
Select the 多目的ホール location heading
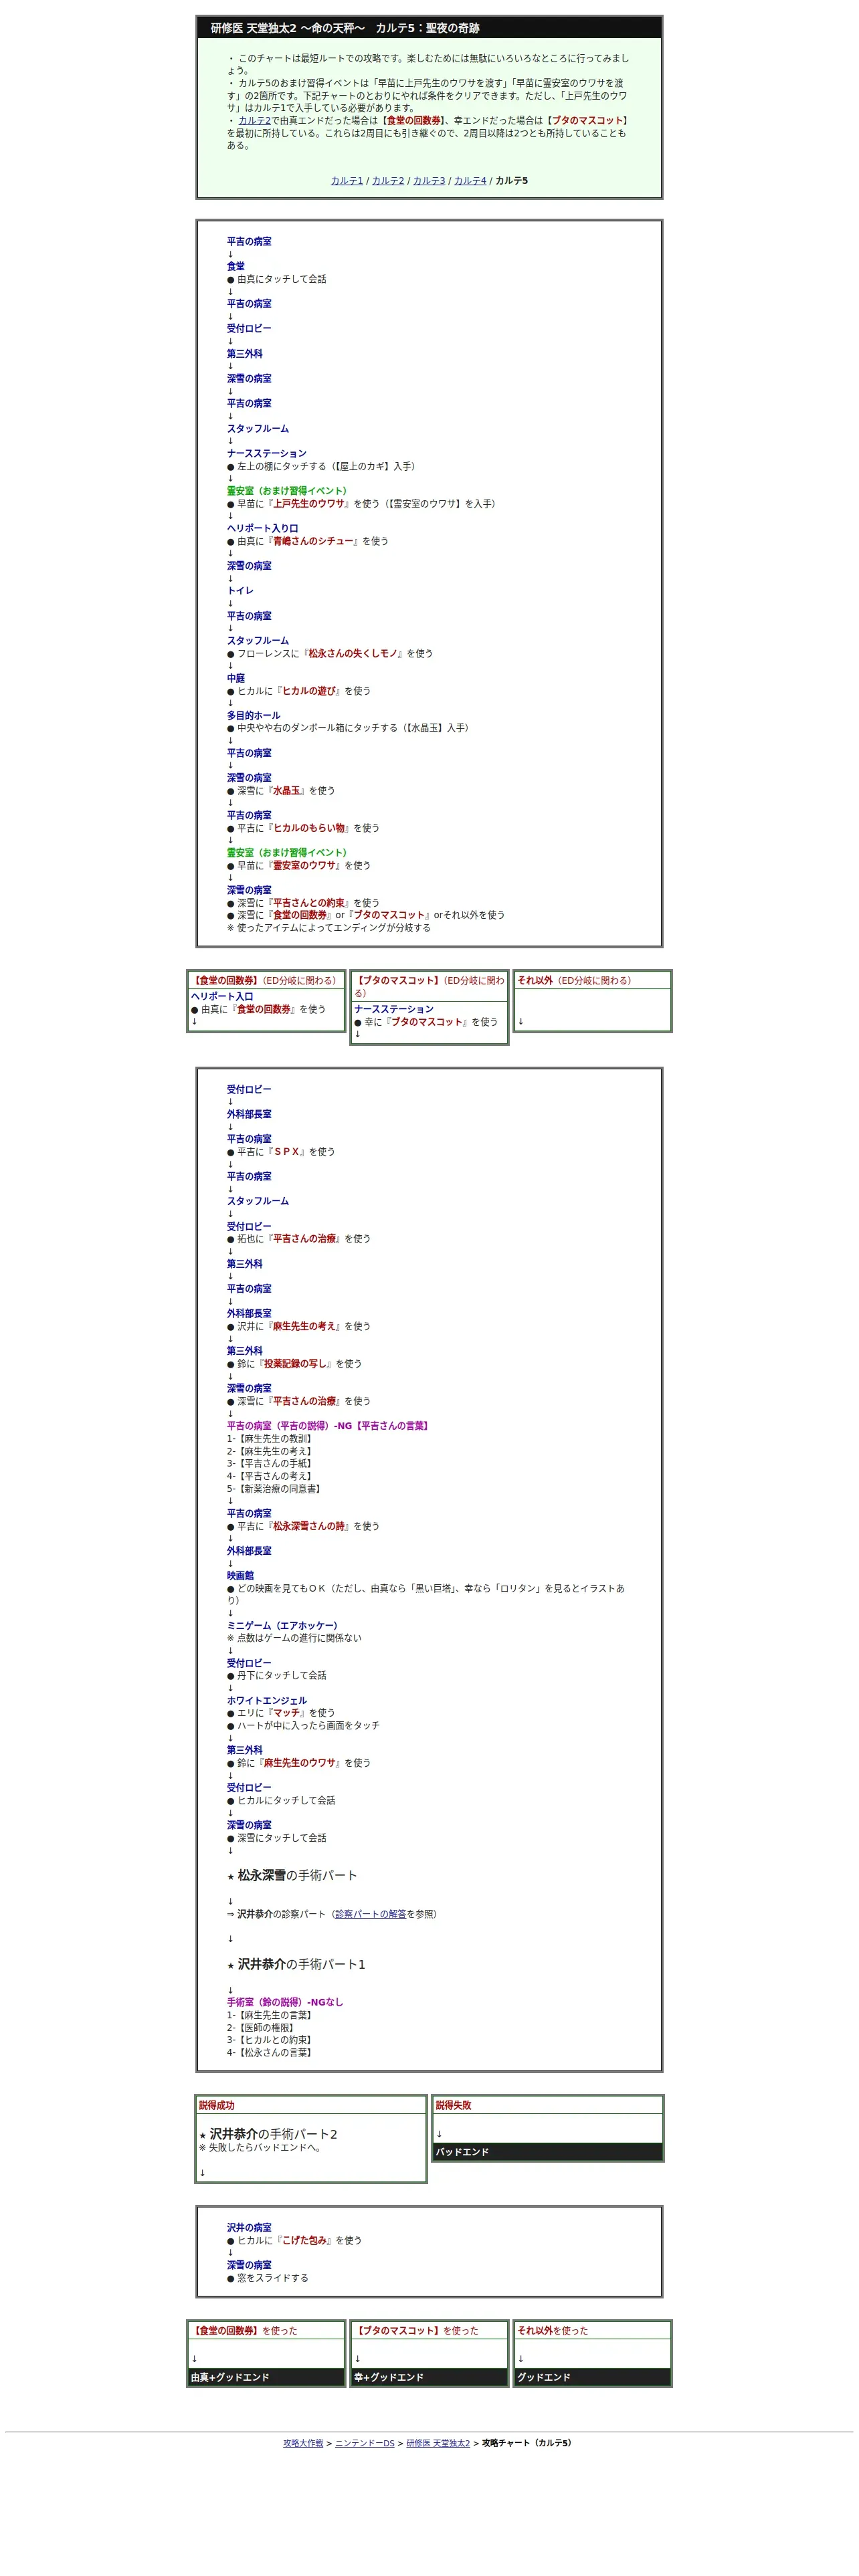pos(253,716)
